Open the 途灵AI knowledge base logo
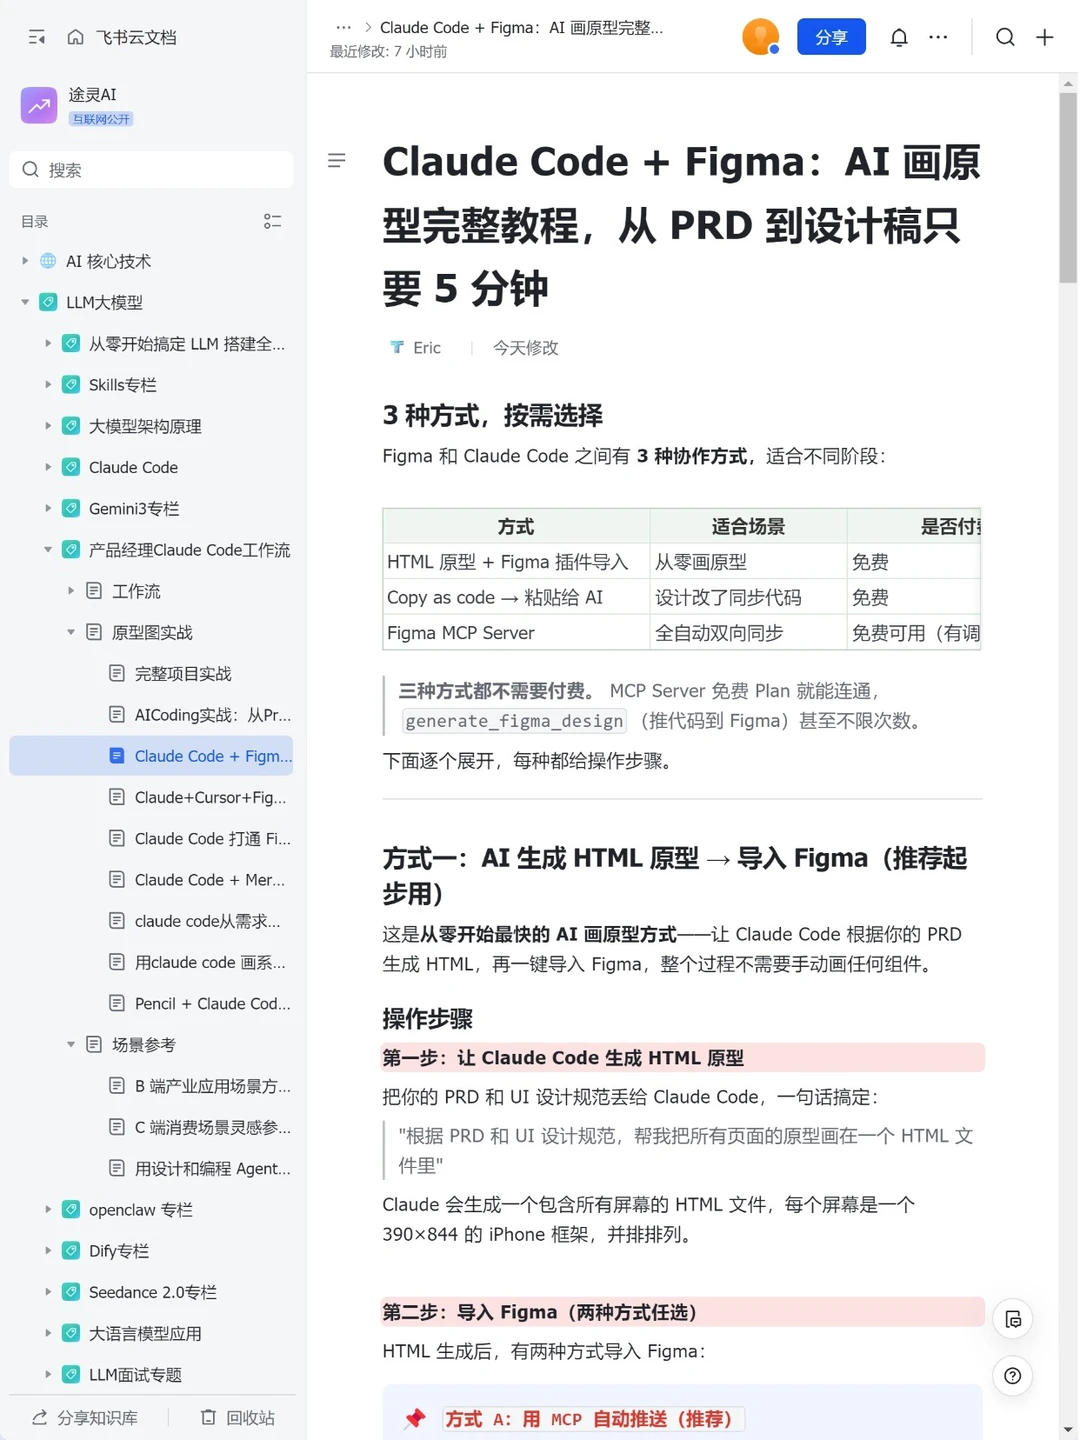 tap(39, 105)
